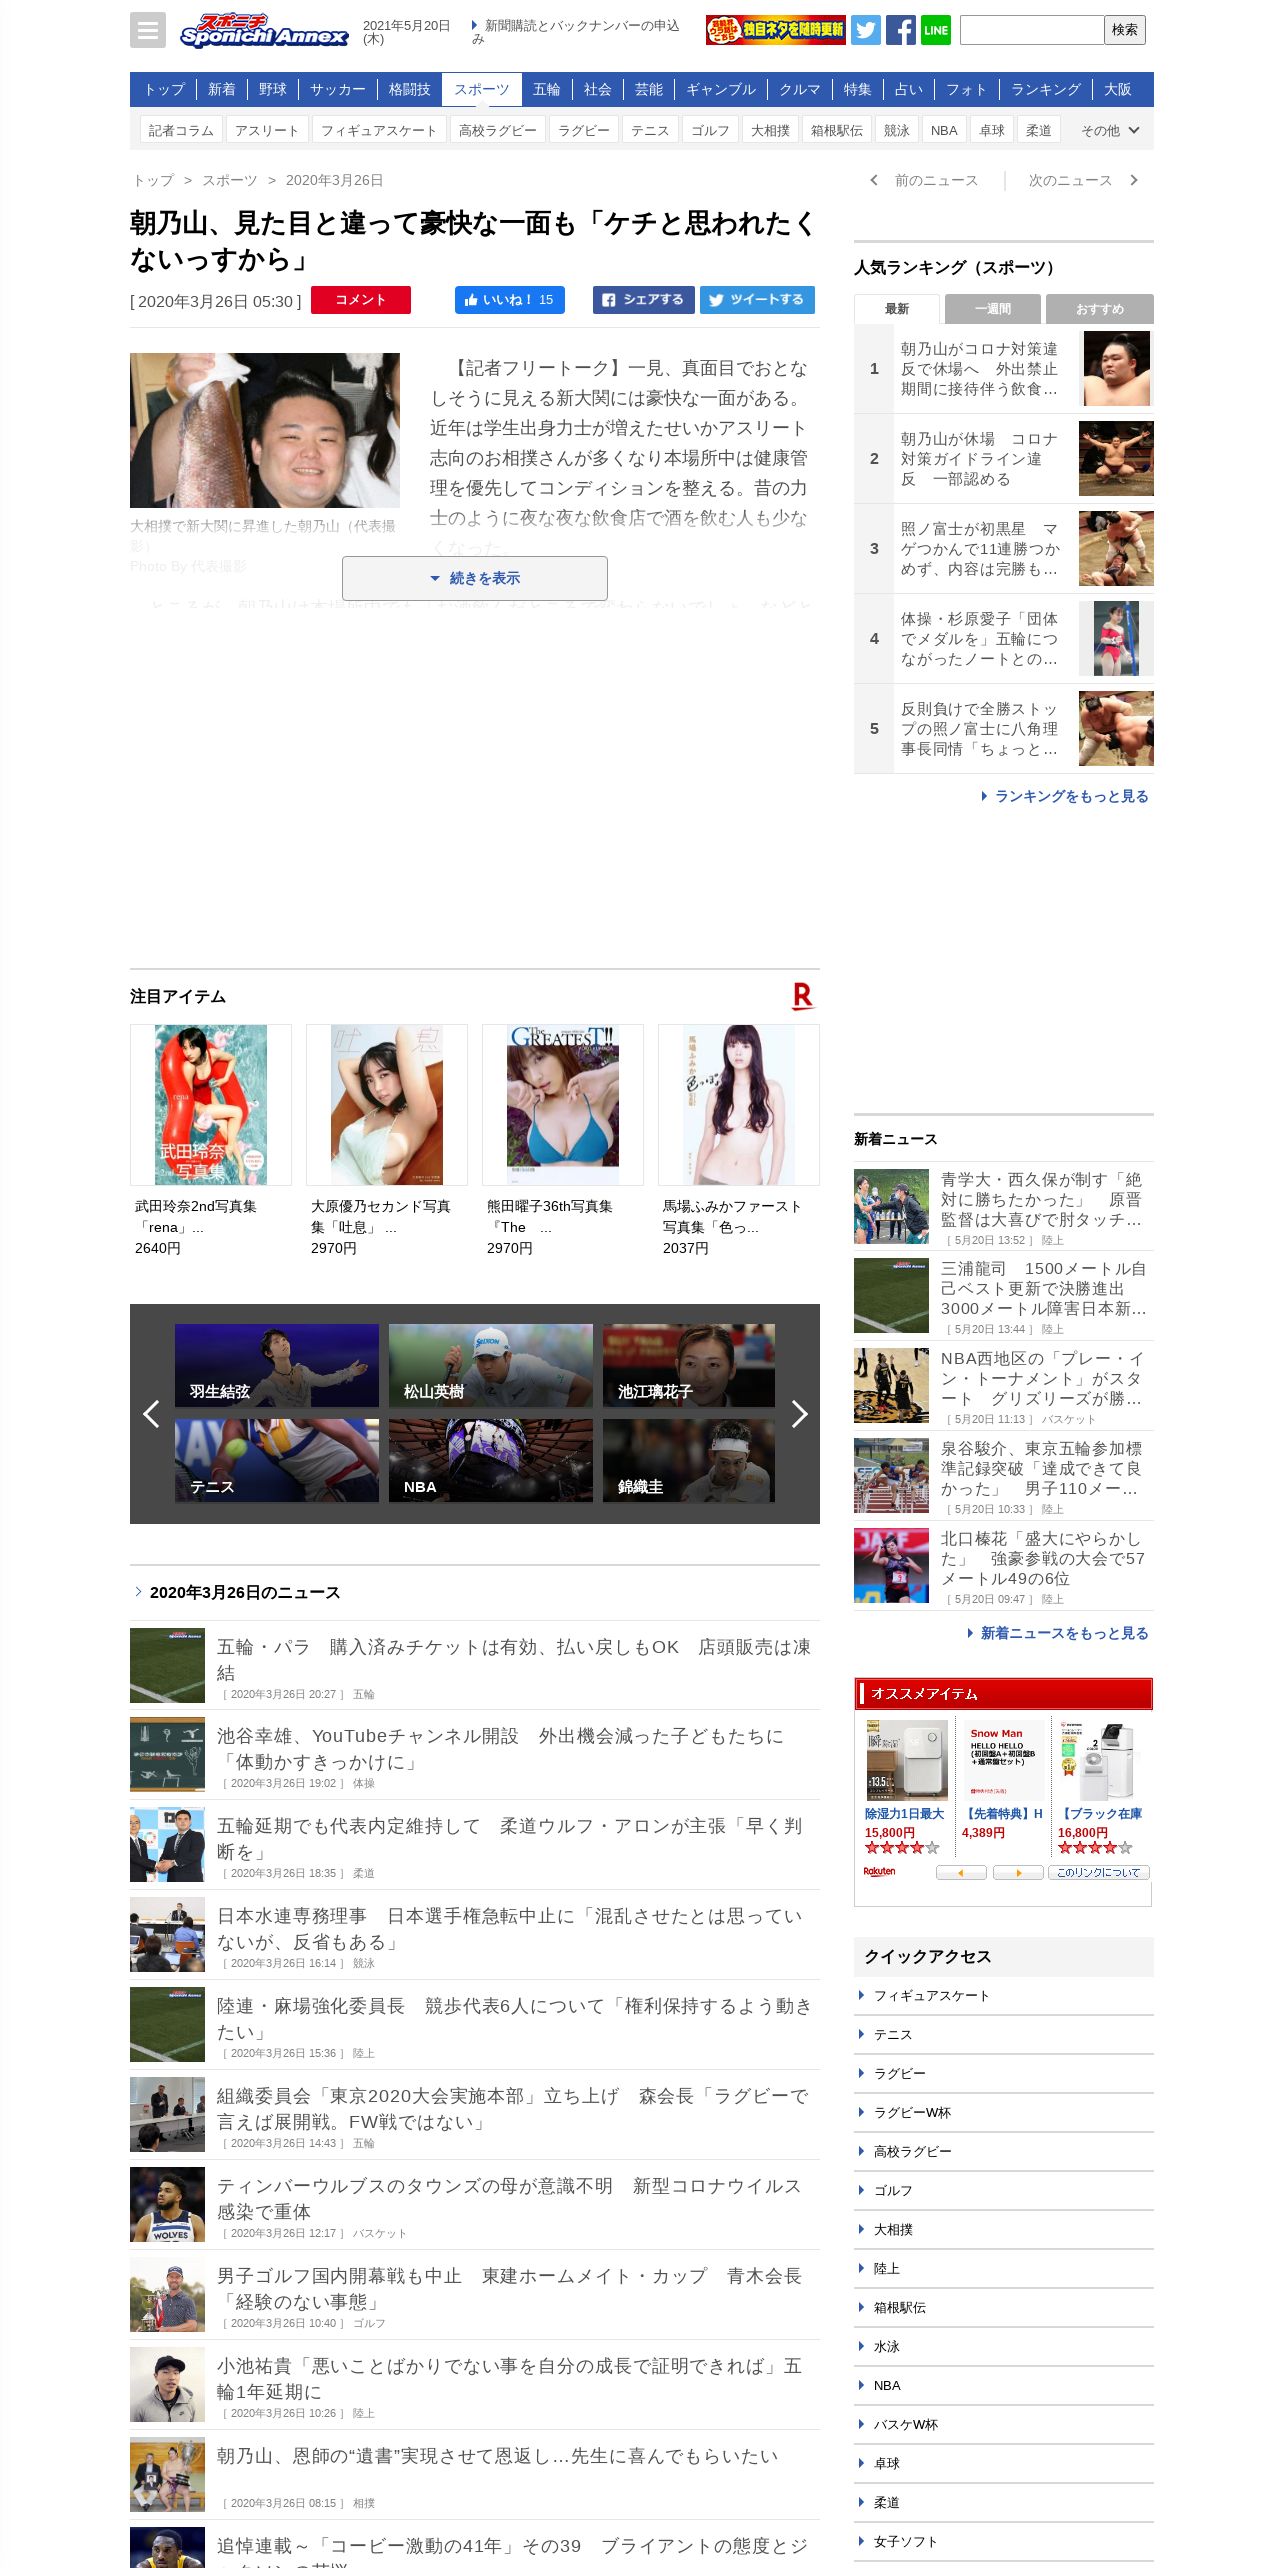The image size is (1284, 2568).
Task: Open the NBA carousel tile
Action: (x=491, y=1461)
